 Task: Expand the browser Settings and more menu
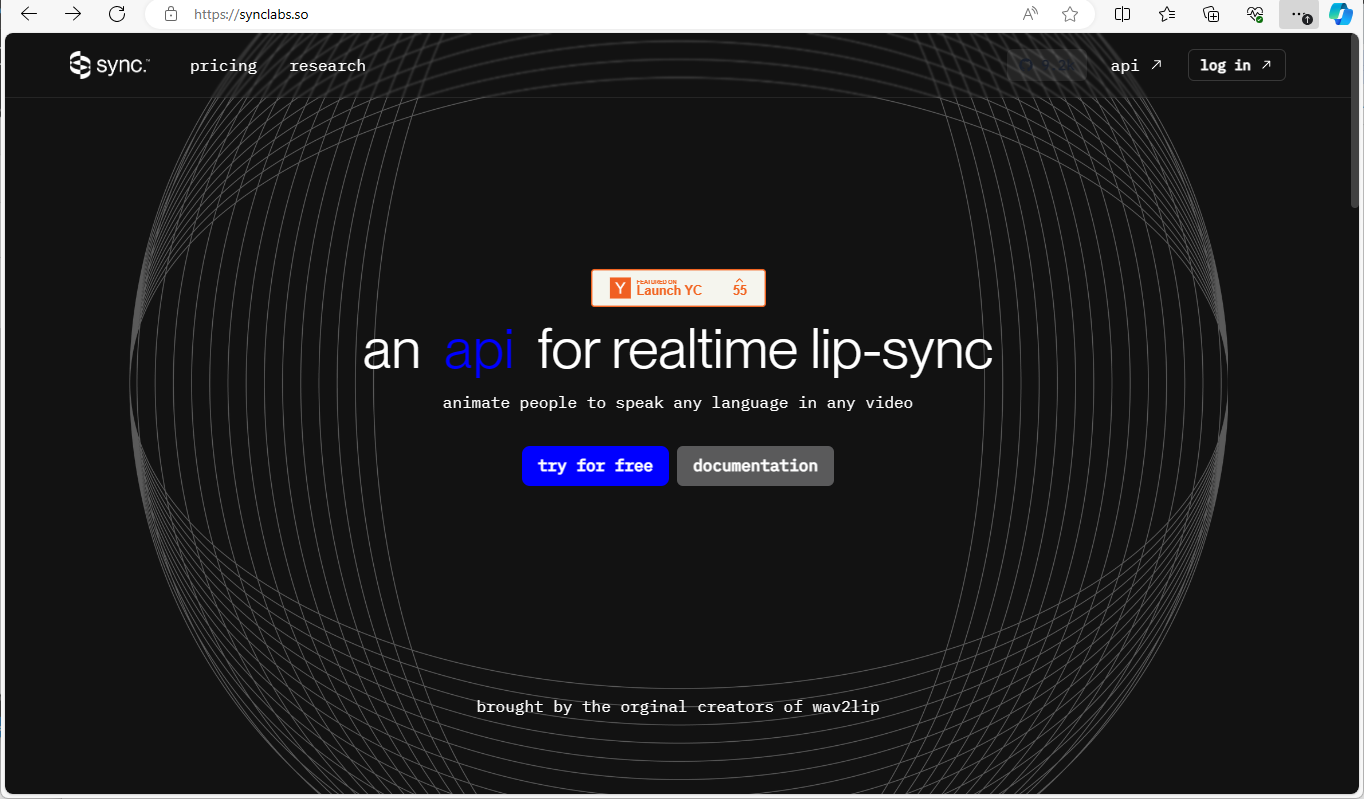1298,14
